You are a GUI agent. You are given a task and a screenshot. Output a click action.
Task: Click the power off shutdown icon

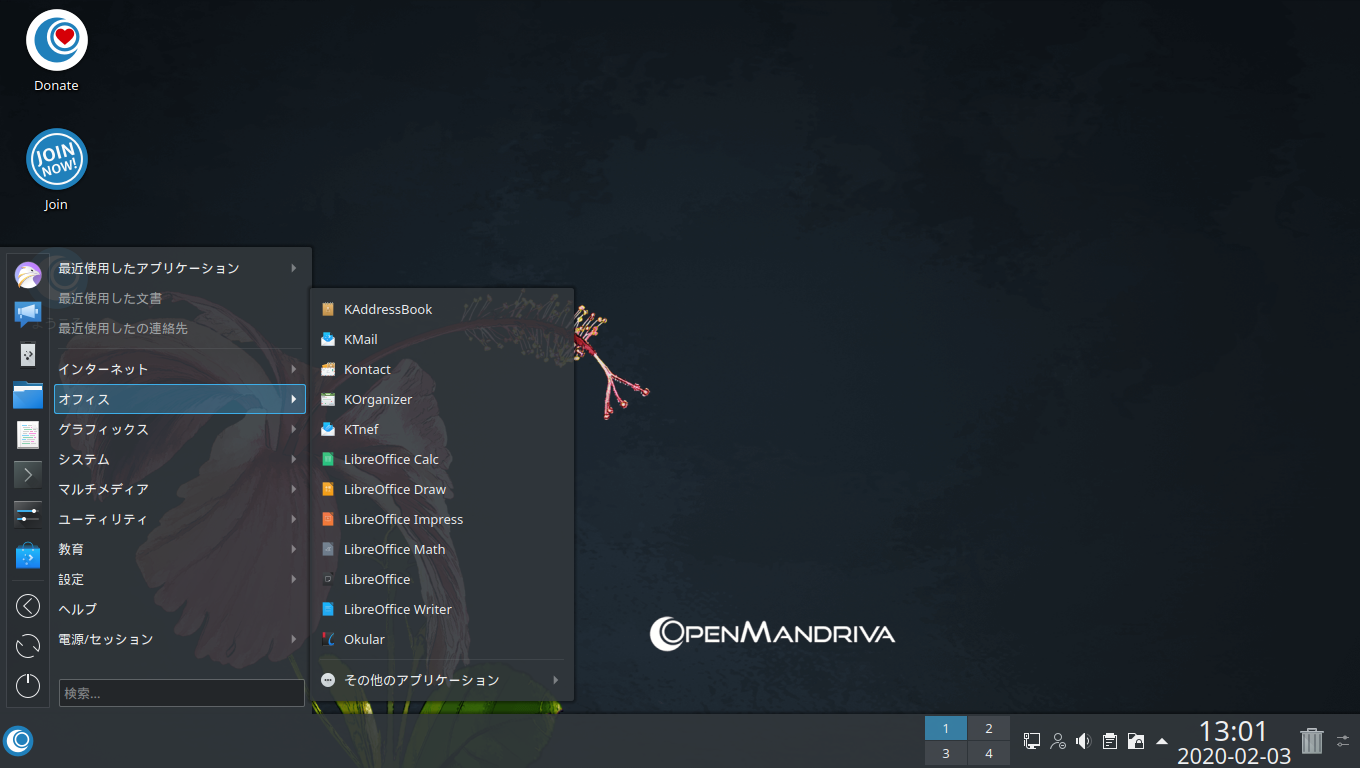[28, 686]
